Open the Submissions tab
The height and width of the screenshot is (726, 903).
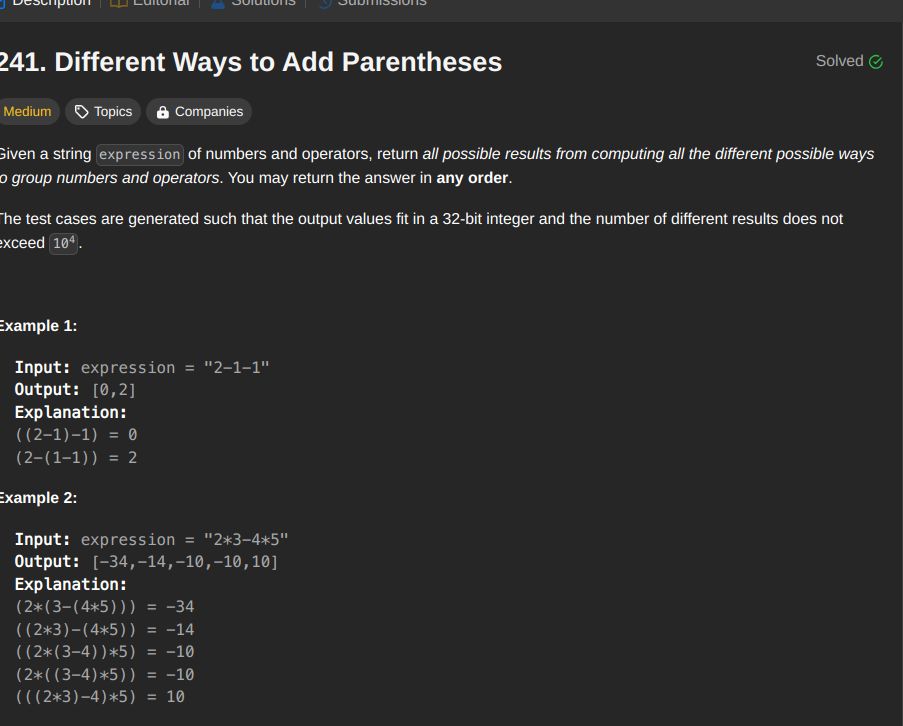tap(373, 3)
